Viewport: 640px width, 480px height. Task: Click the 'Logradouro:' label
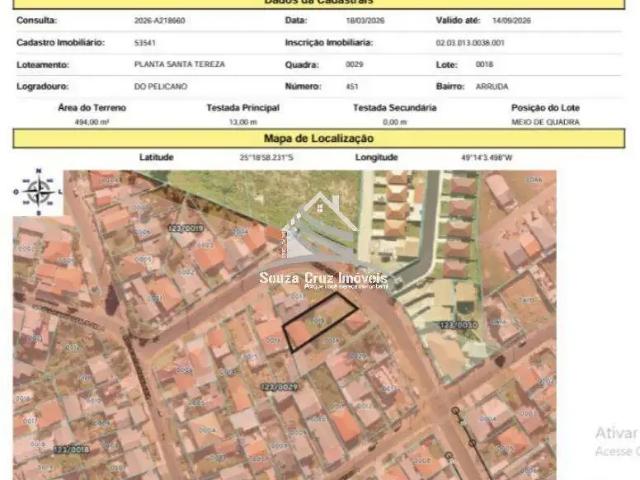click(42, 87)
